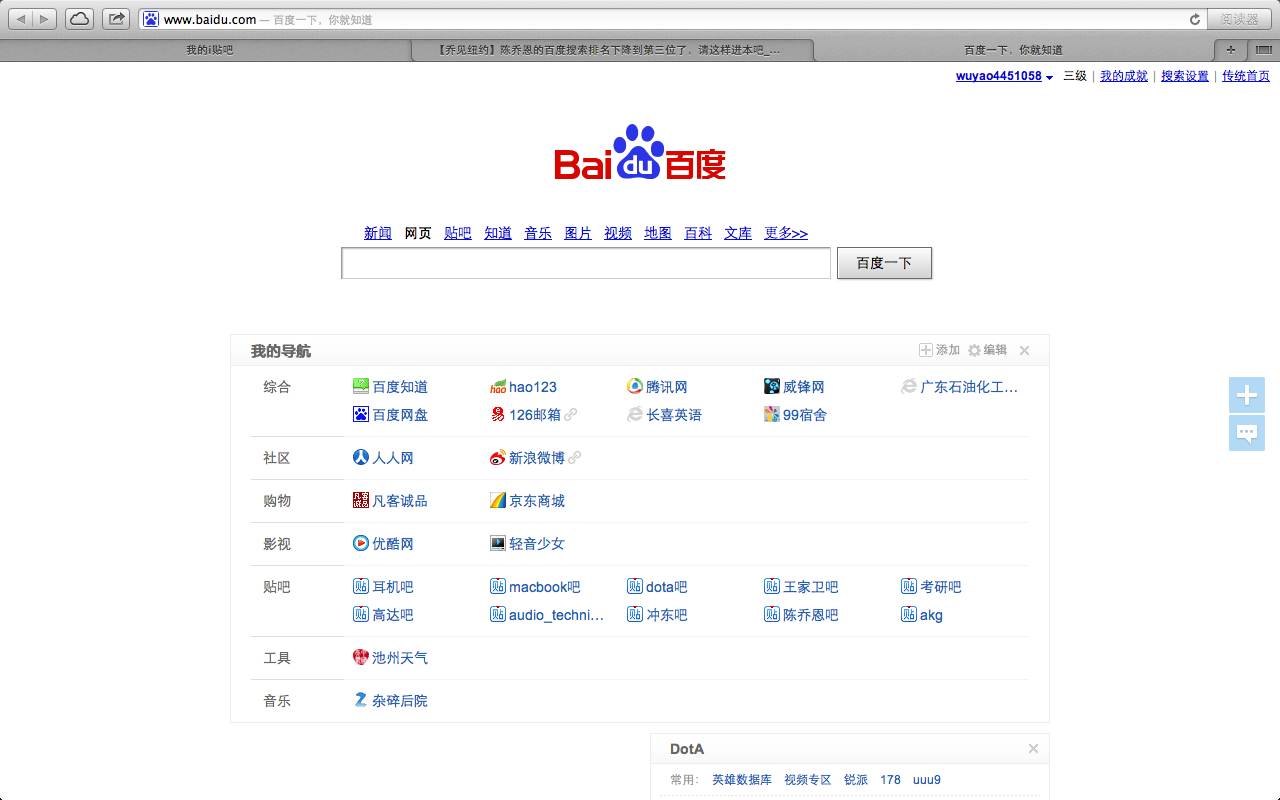Open the 冲东吧 tieba link

coord(667,615)
